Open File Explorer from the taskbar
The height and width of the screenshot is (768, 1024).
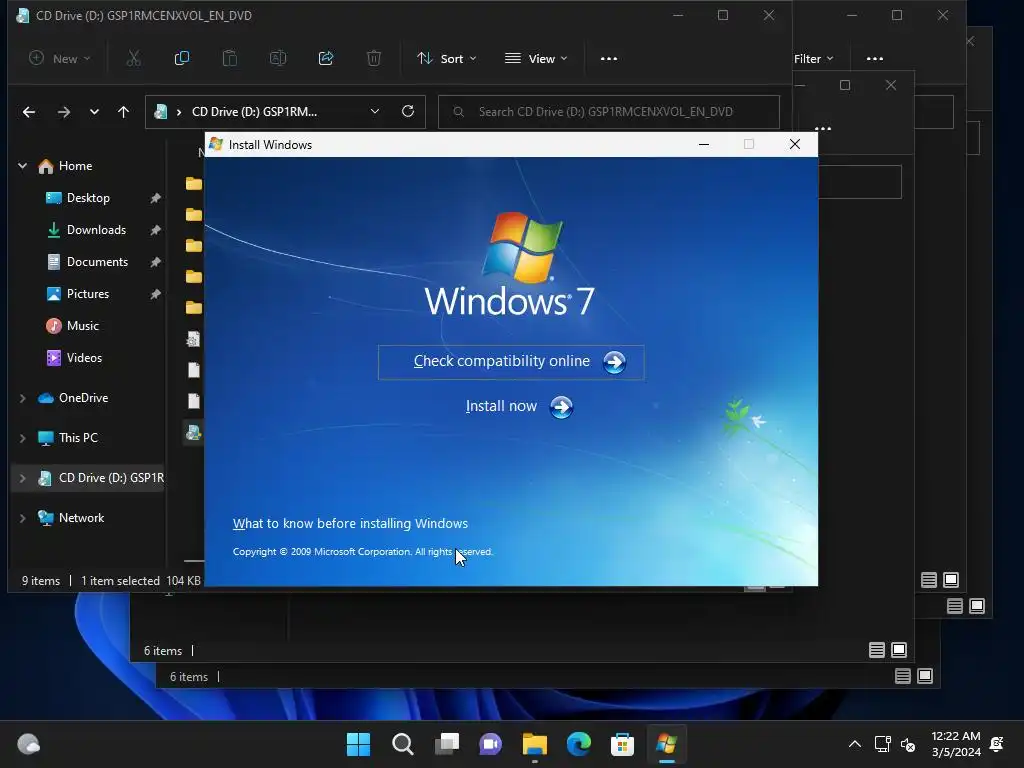[x=535, y=744]
